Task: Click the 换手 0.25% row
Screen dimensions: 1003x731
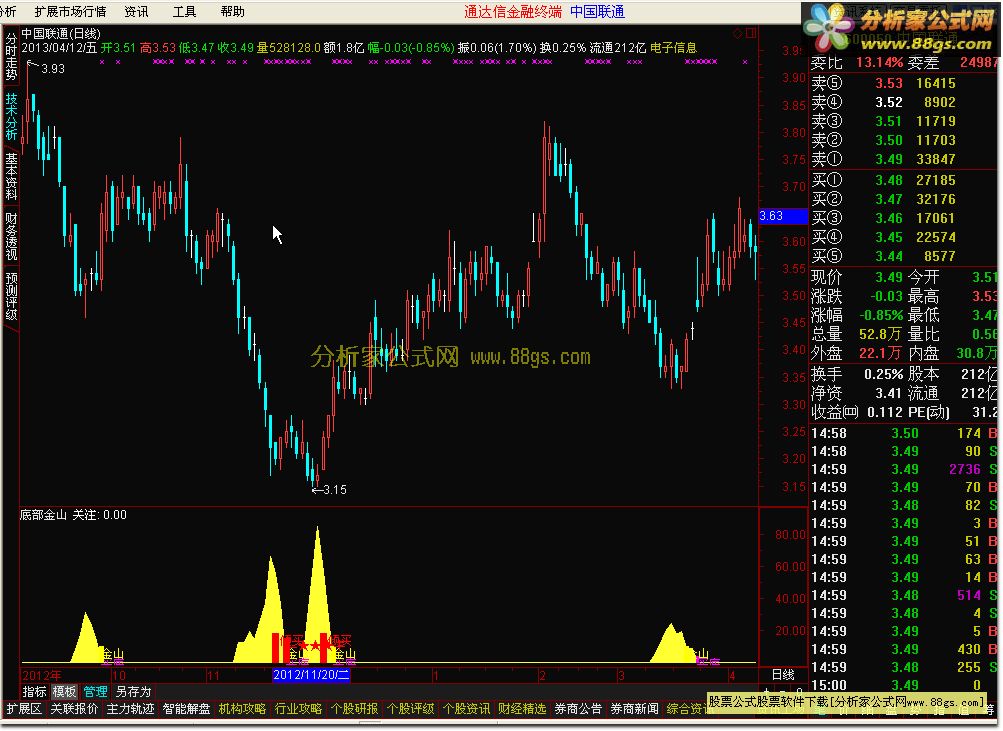Action: click(x=857, y=374)
